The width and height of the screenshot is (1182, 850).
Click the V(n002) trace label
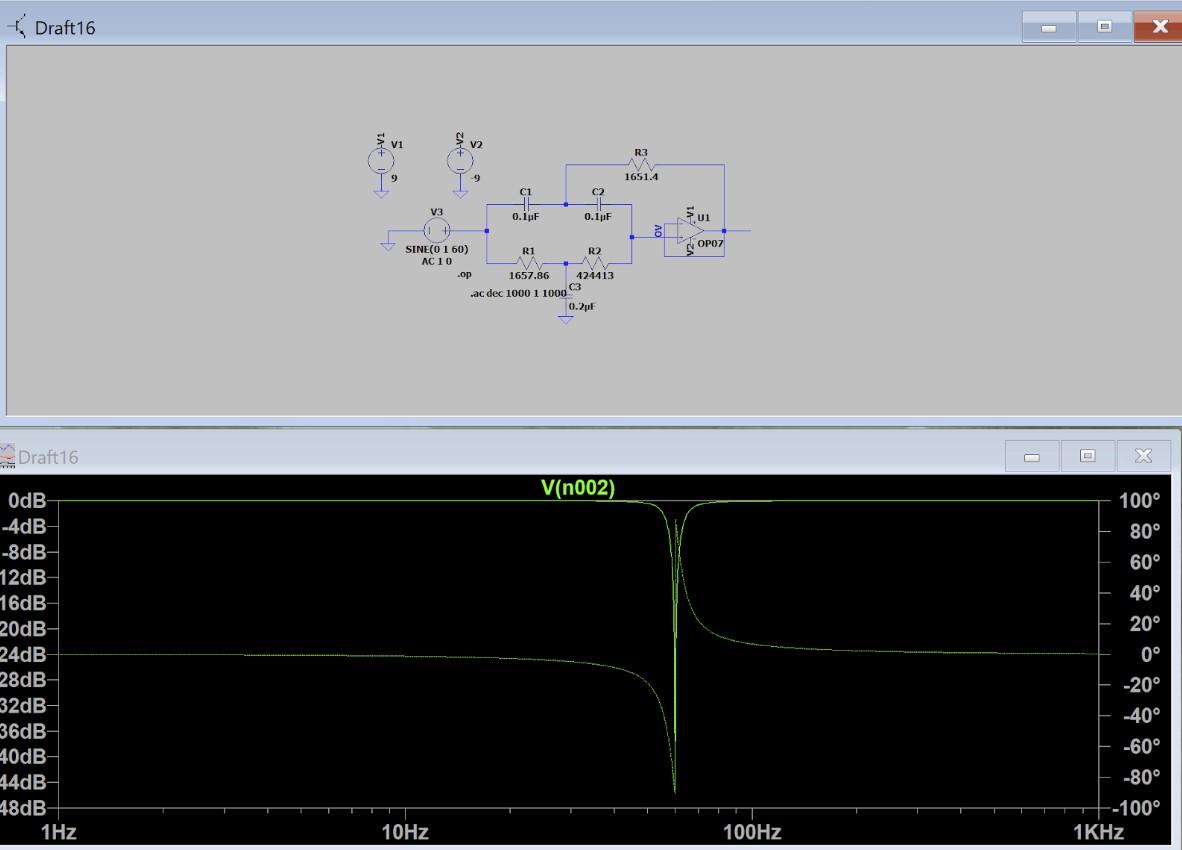click(x=578, y=488)
